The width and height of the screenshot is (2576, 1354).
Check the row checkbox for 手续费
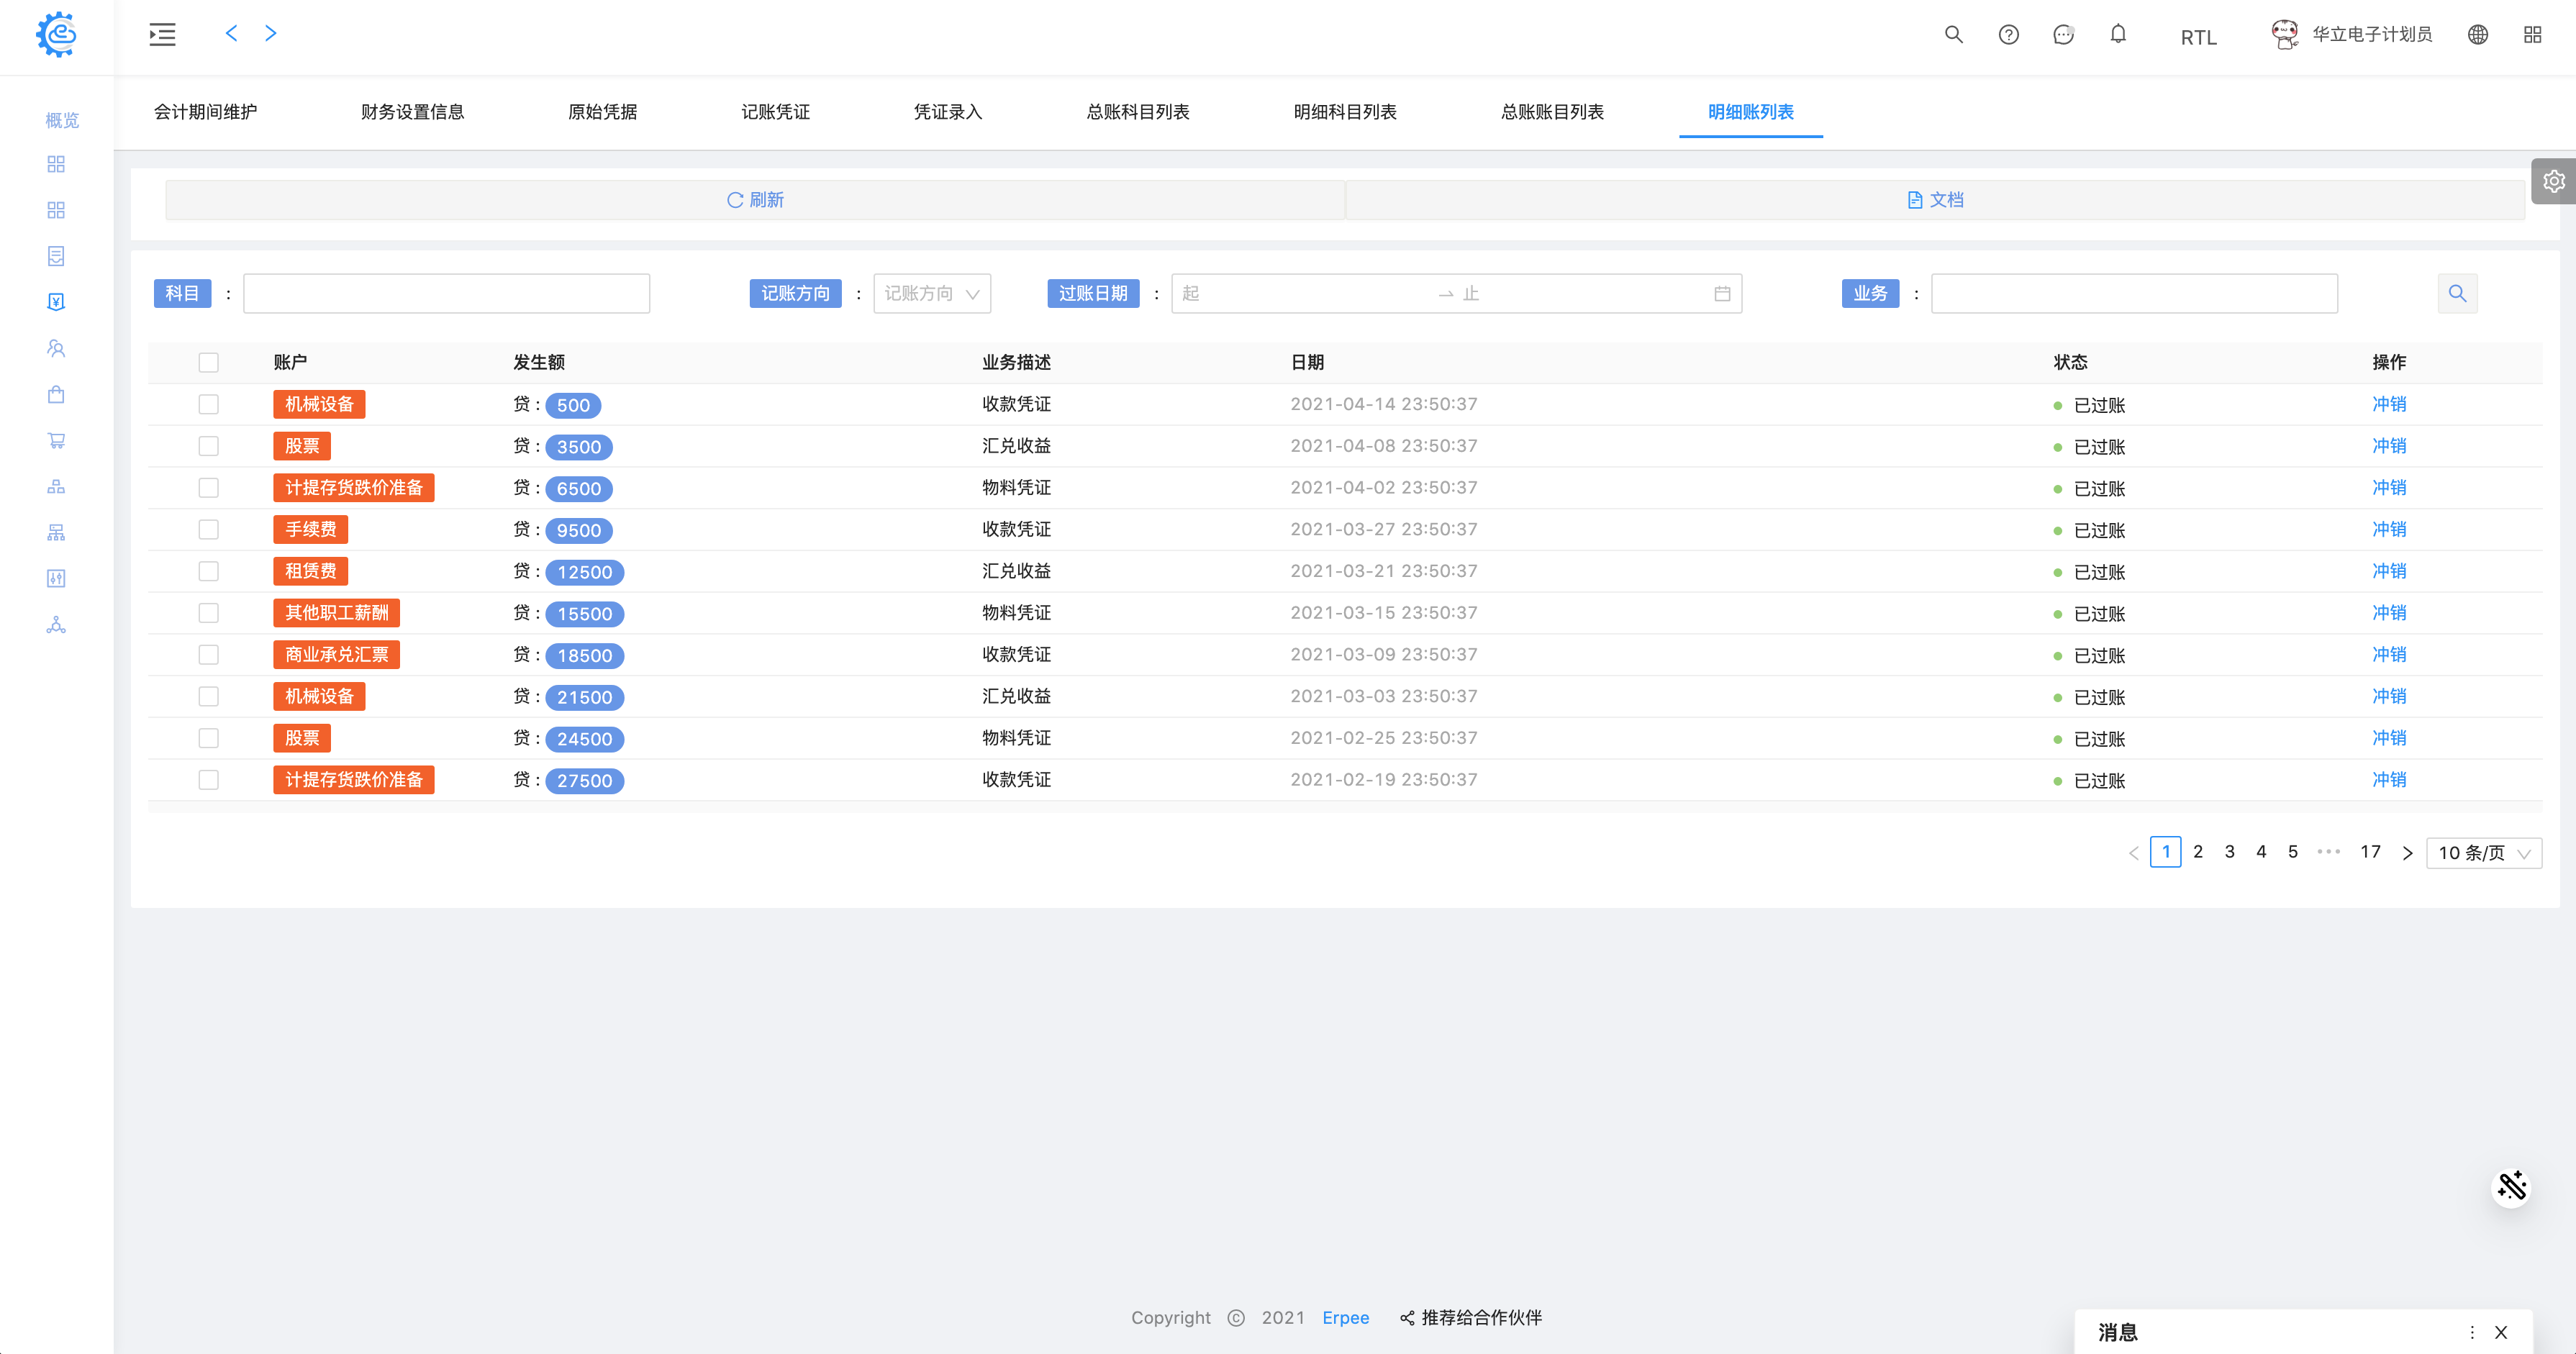[x=208, y=529]
